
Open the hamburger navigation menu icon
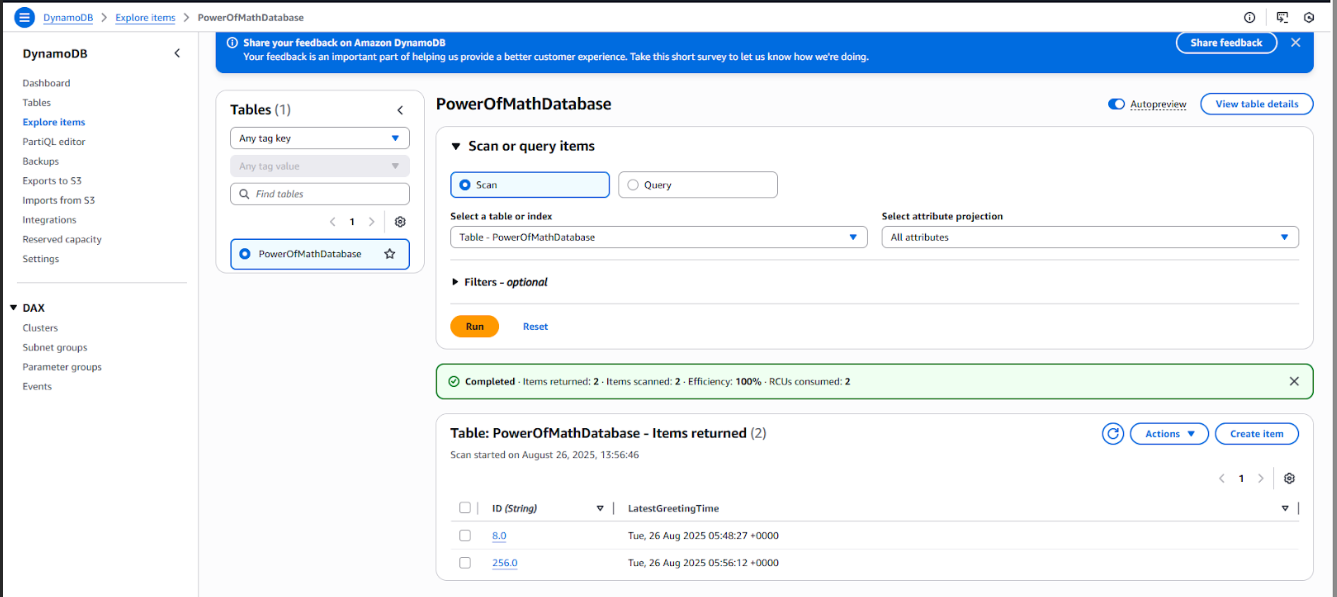[24, 17]
